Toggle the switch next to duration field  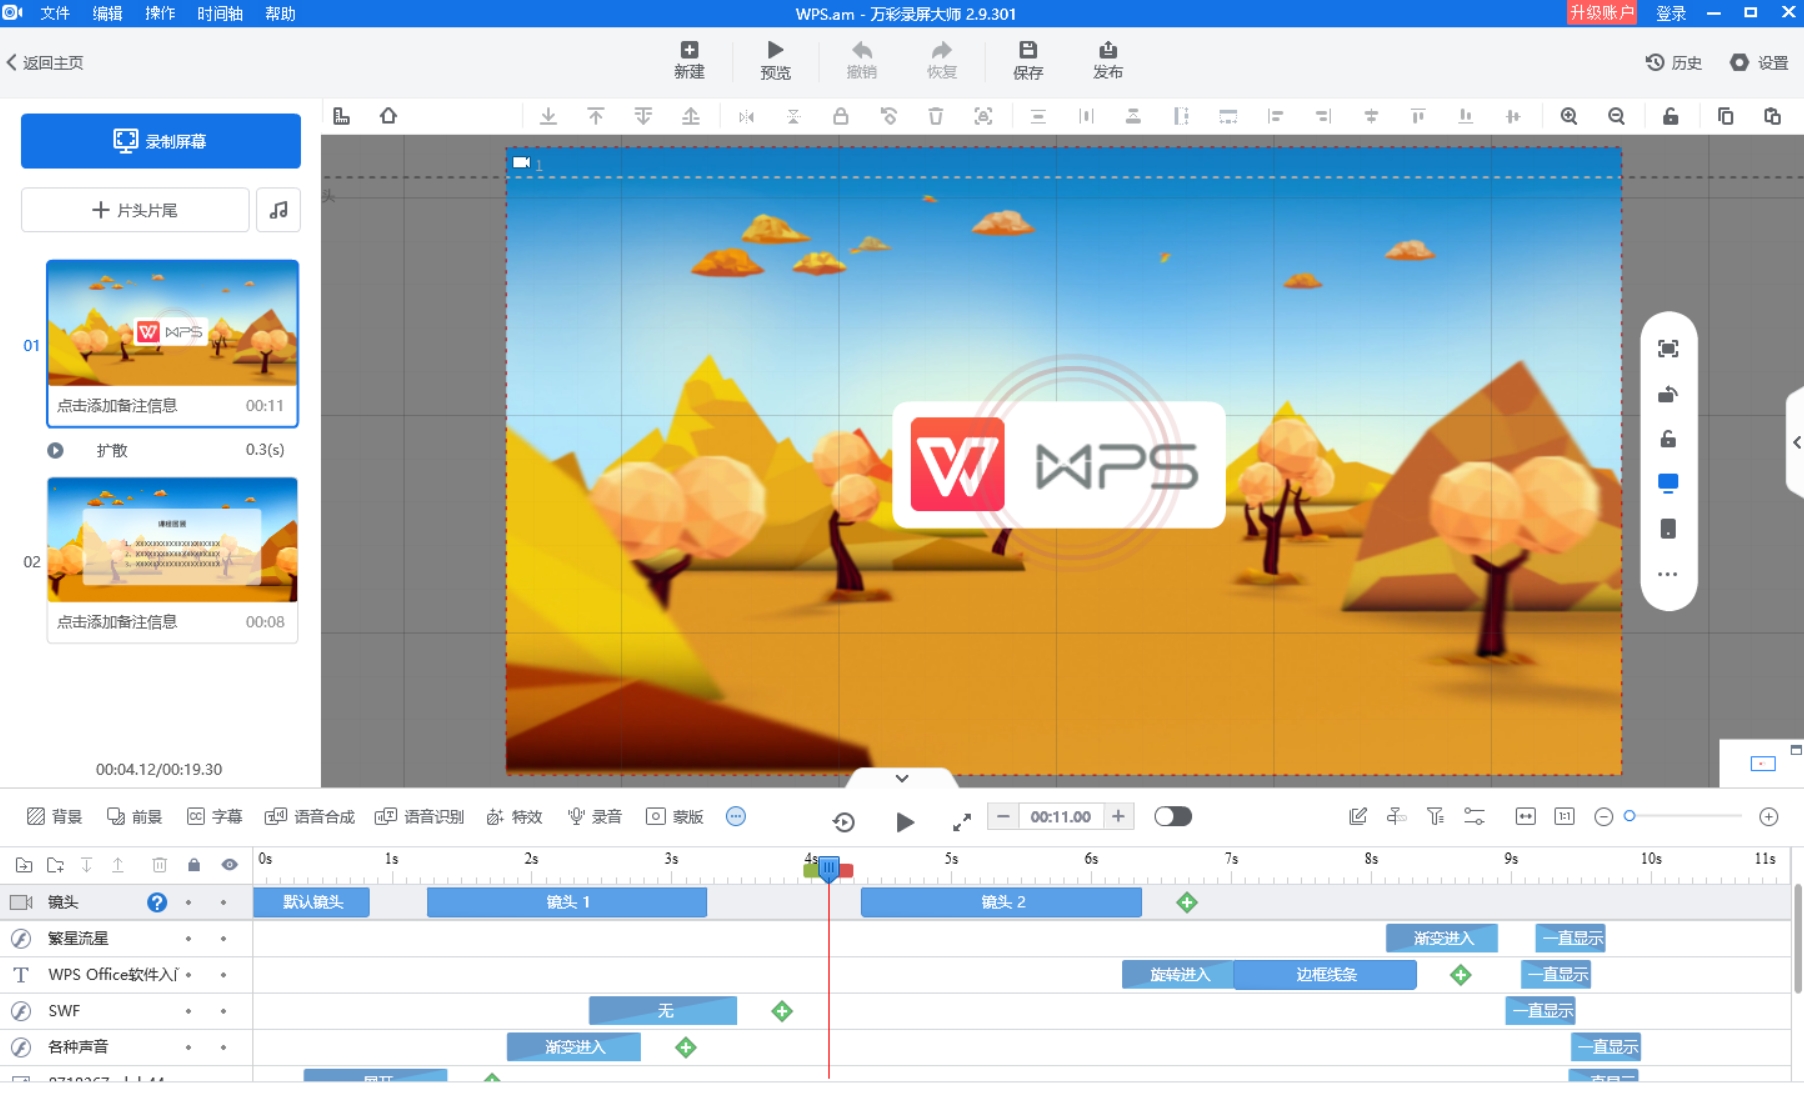coord(1173,817)
